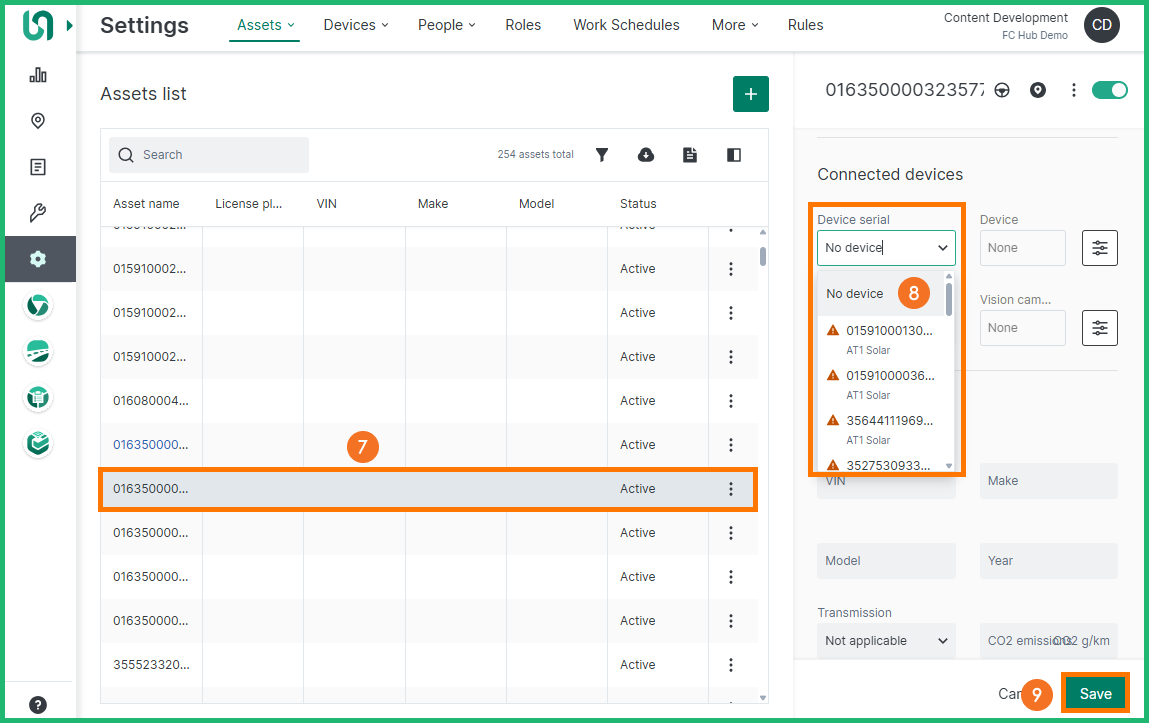
Task: Toggle the asset active switch off
Action: click(x=1109, y=90)
